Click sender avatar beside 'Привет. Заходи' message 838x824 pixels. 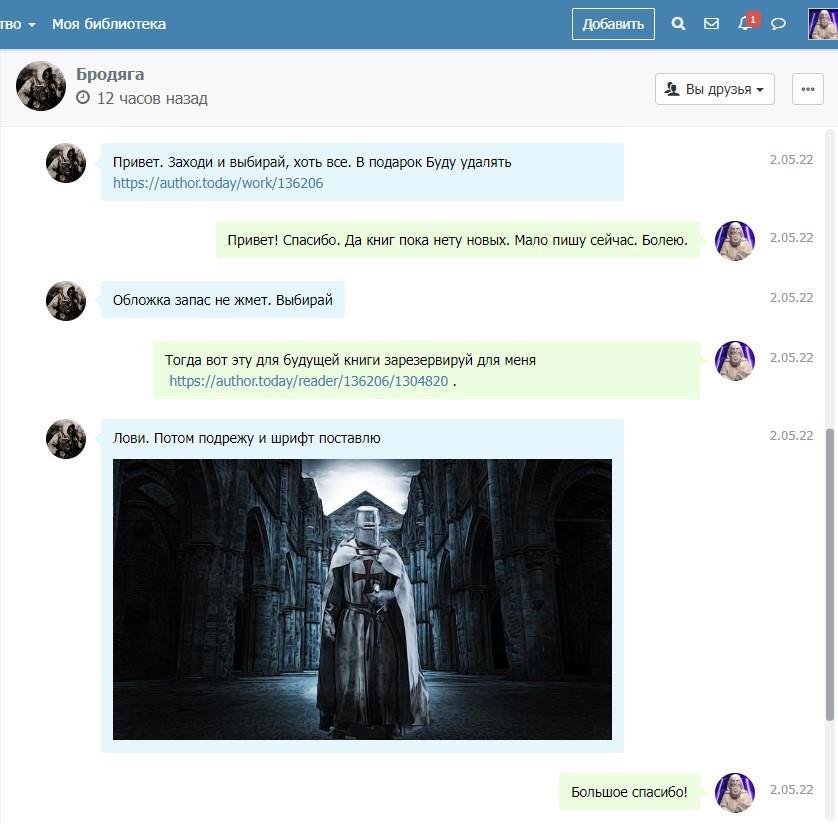66,163
